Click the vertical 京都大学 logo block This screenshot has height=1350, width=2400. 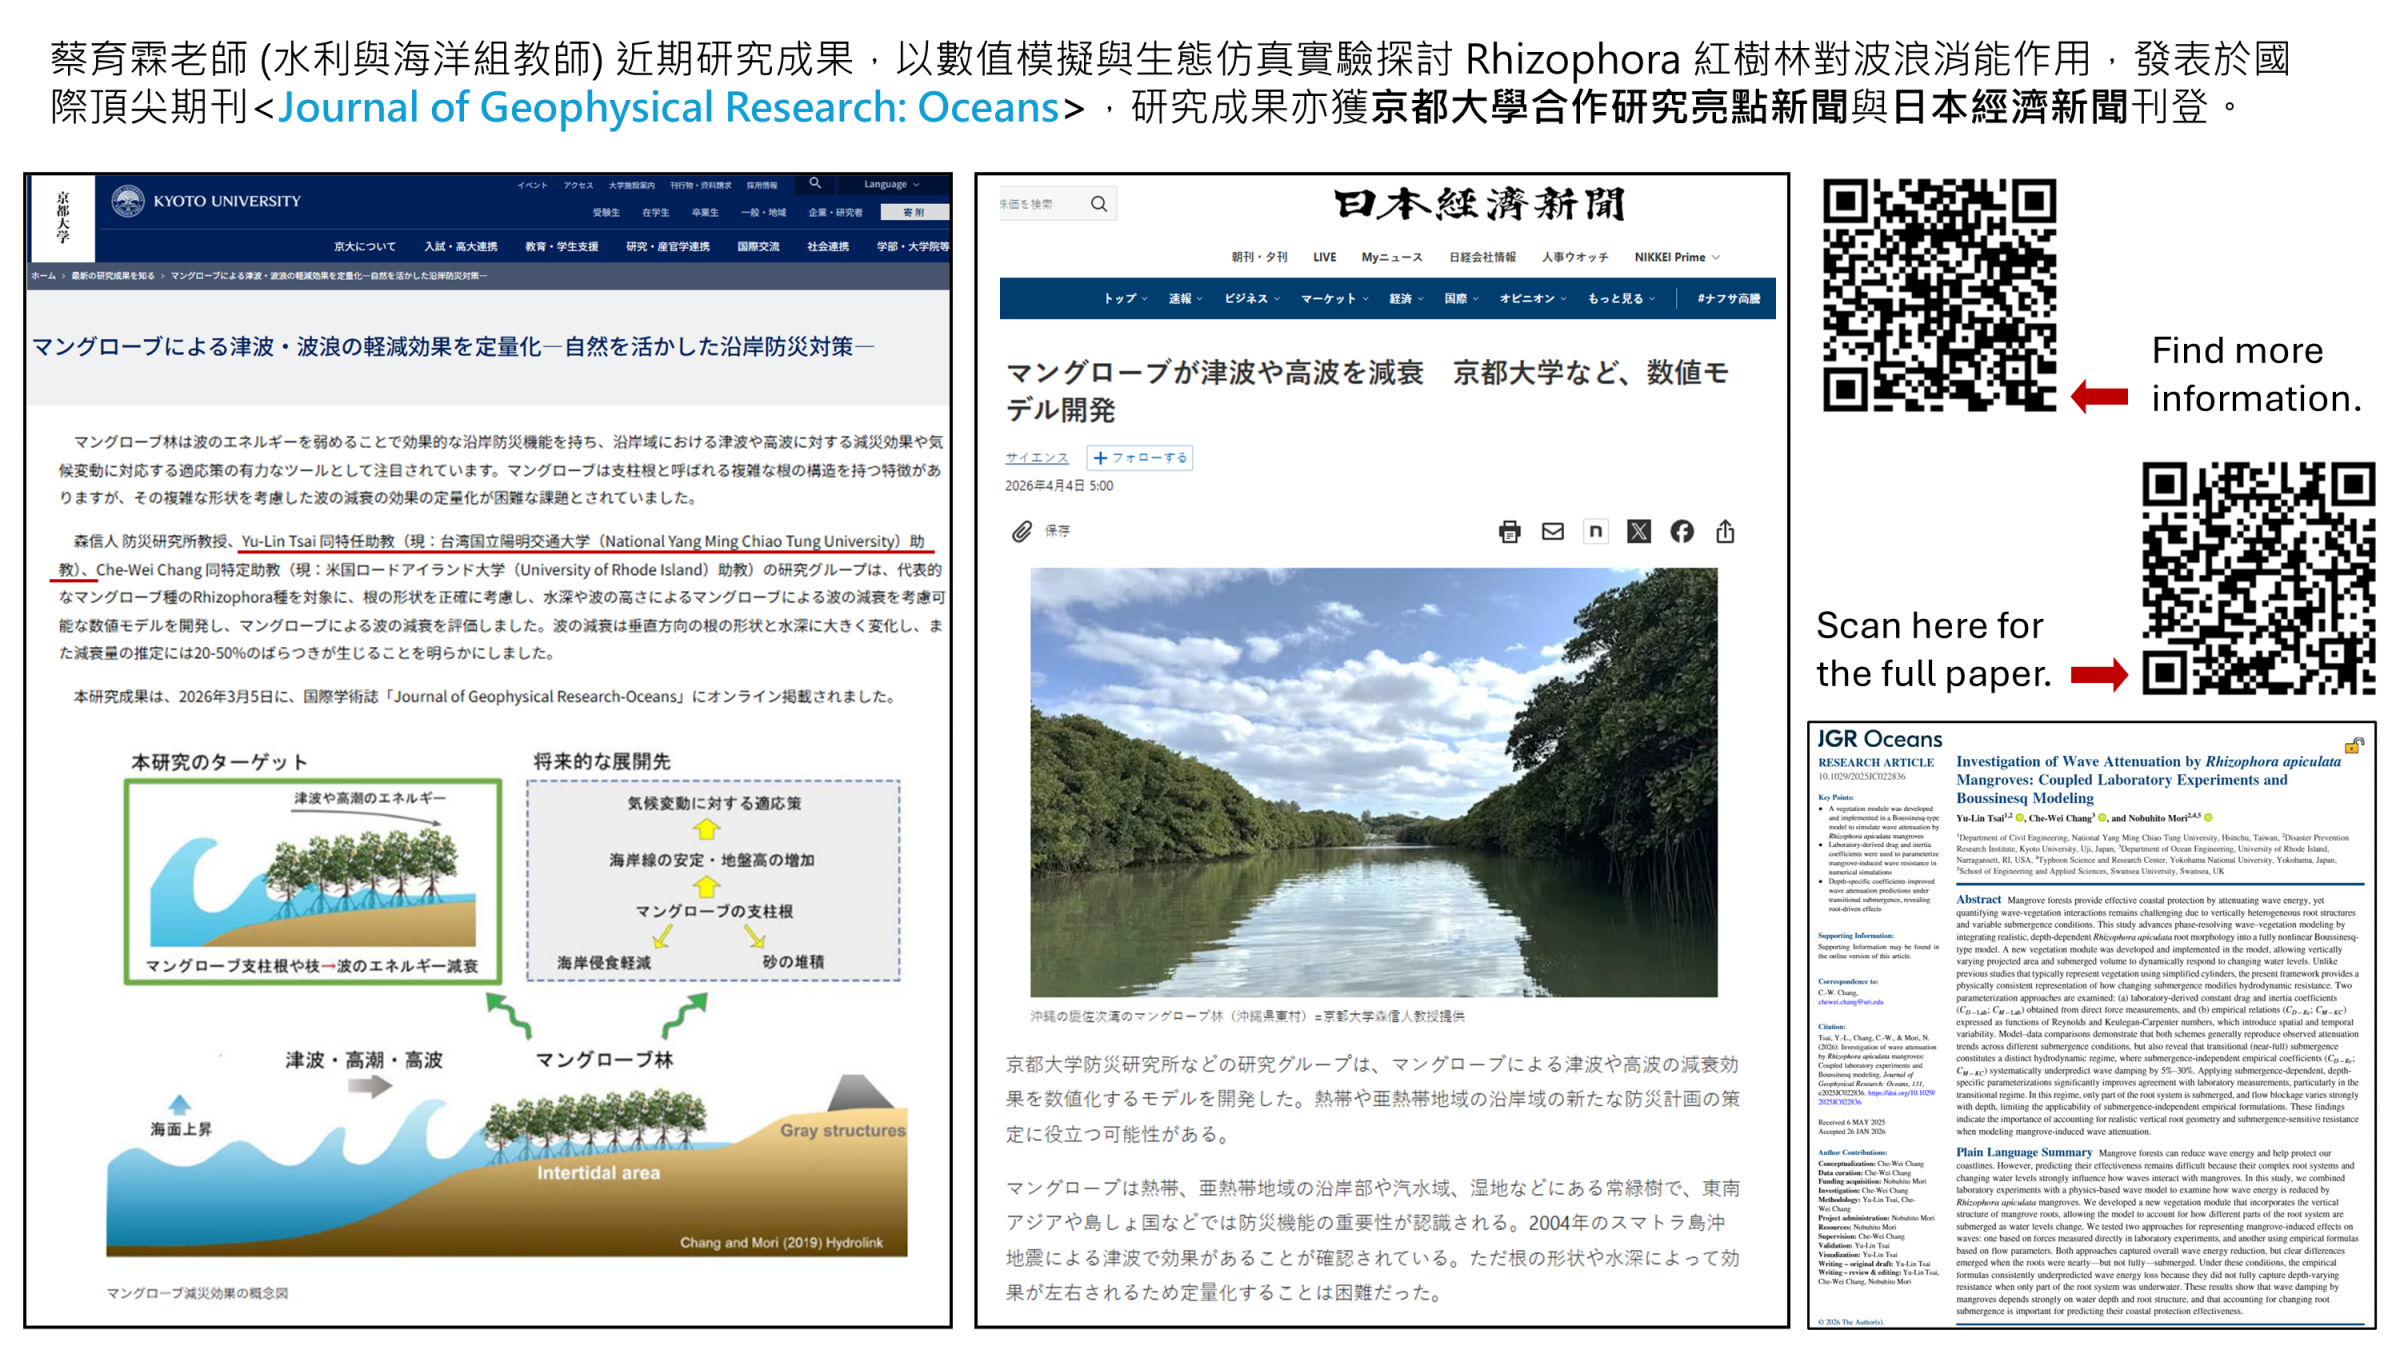(x=63, y=218)
